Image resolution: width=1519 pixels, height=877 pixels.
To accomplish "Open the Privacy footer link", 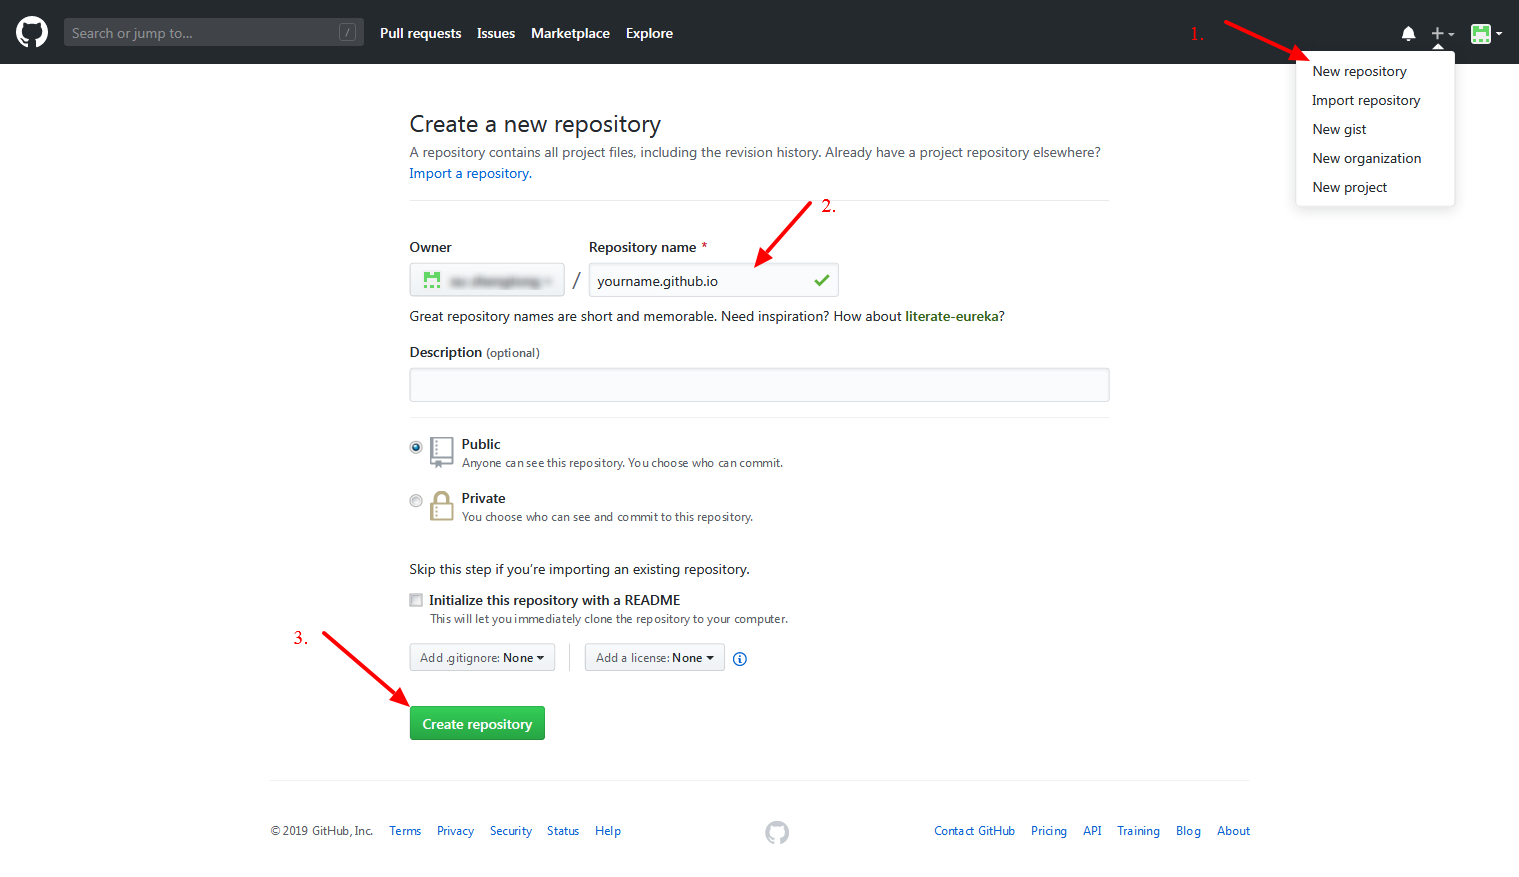I will [455, 831].
